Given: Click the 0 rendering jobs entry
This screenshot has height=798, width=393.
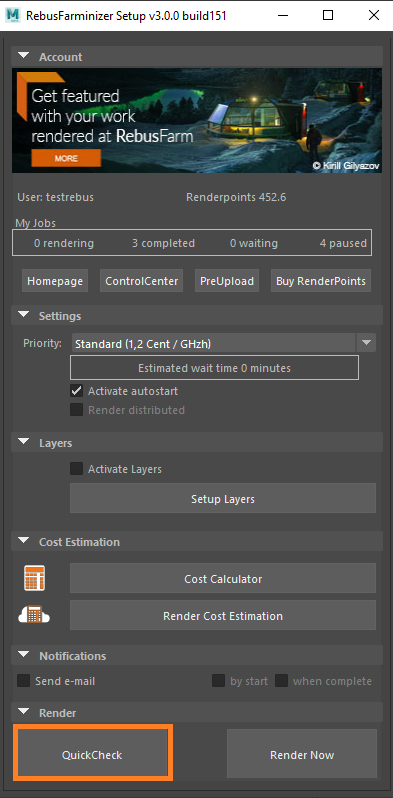Looking at the screenshot, I should (x=64, y=243).
